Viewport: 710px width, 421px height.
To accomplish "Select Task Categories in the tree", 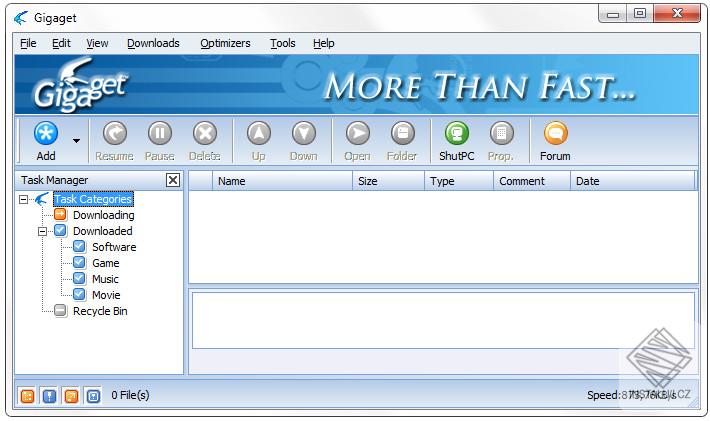I will tap(93, 199).
